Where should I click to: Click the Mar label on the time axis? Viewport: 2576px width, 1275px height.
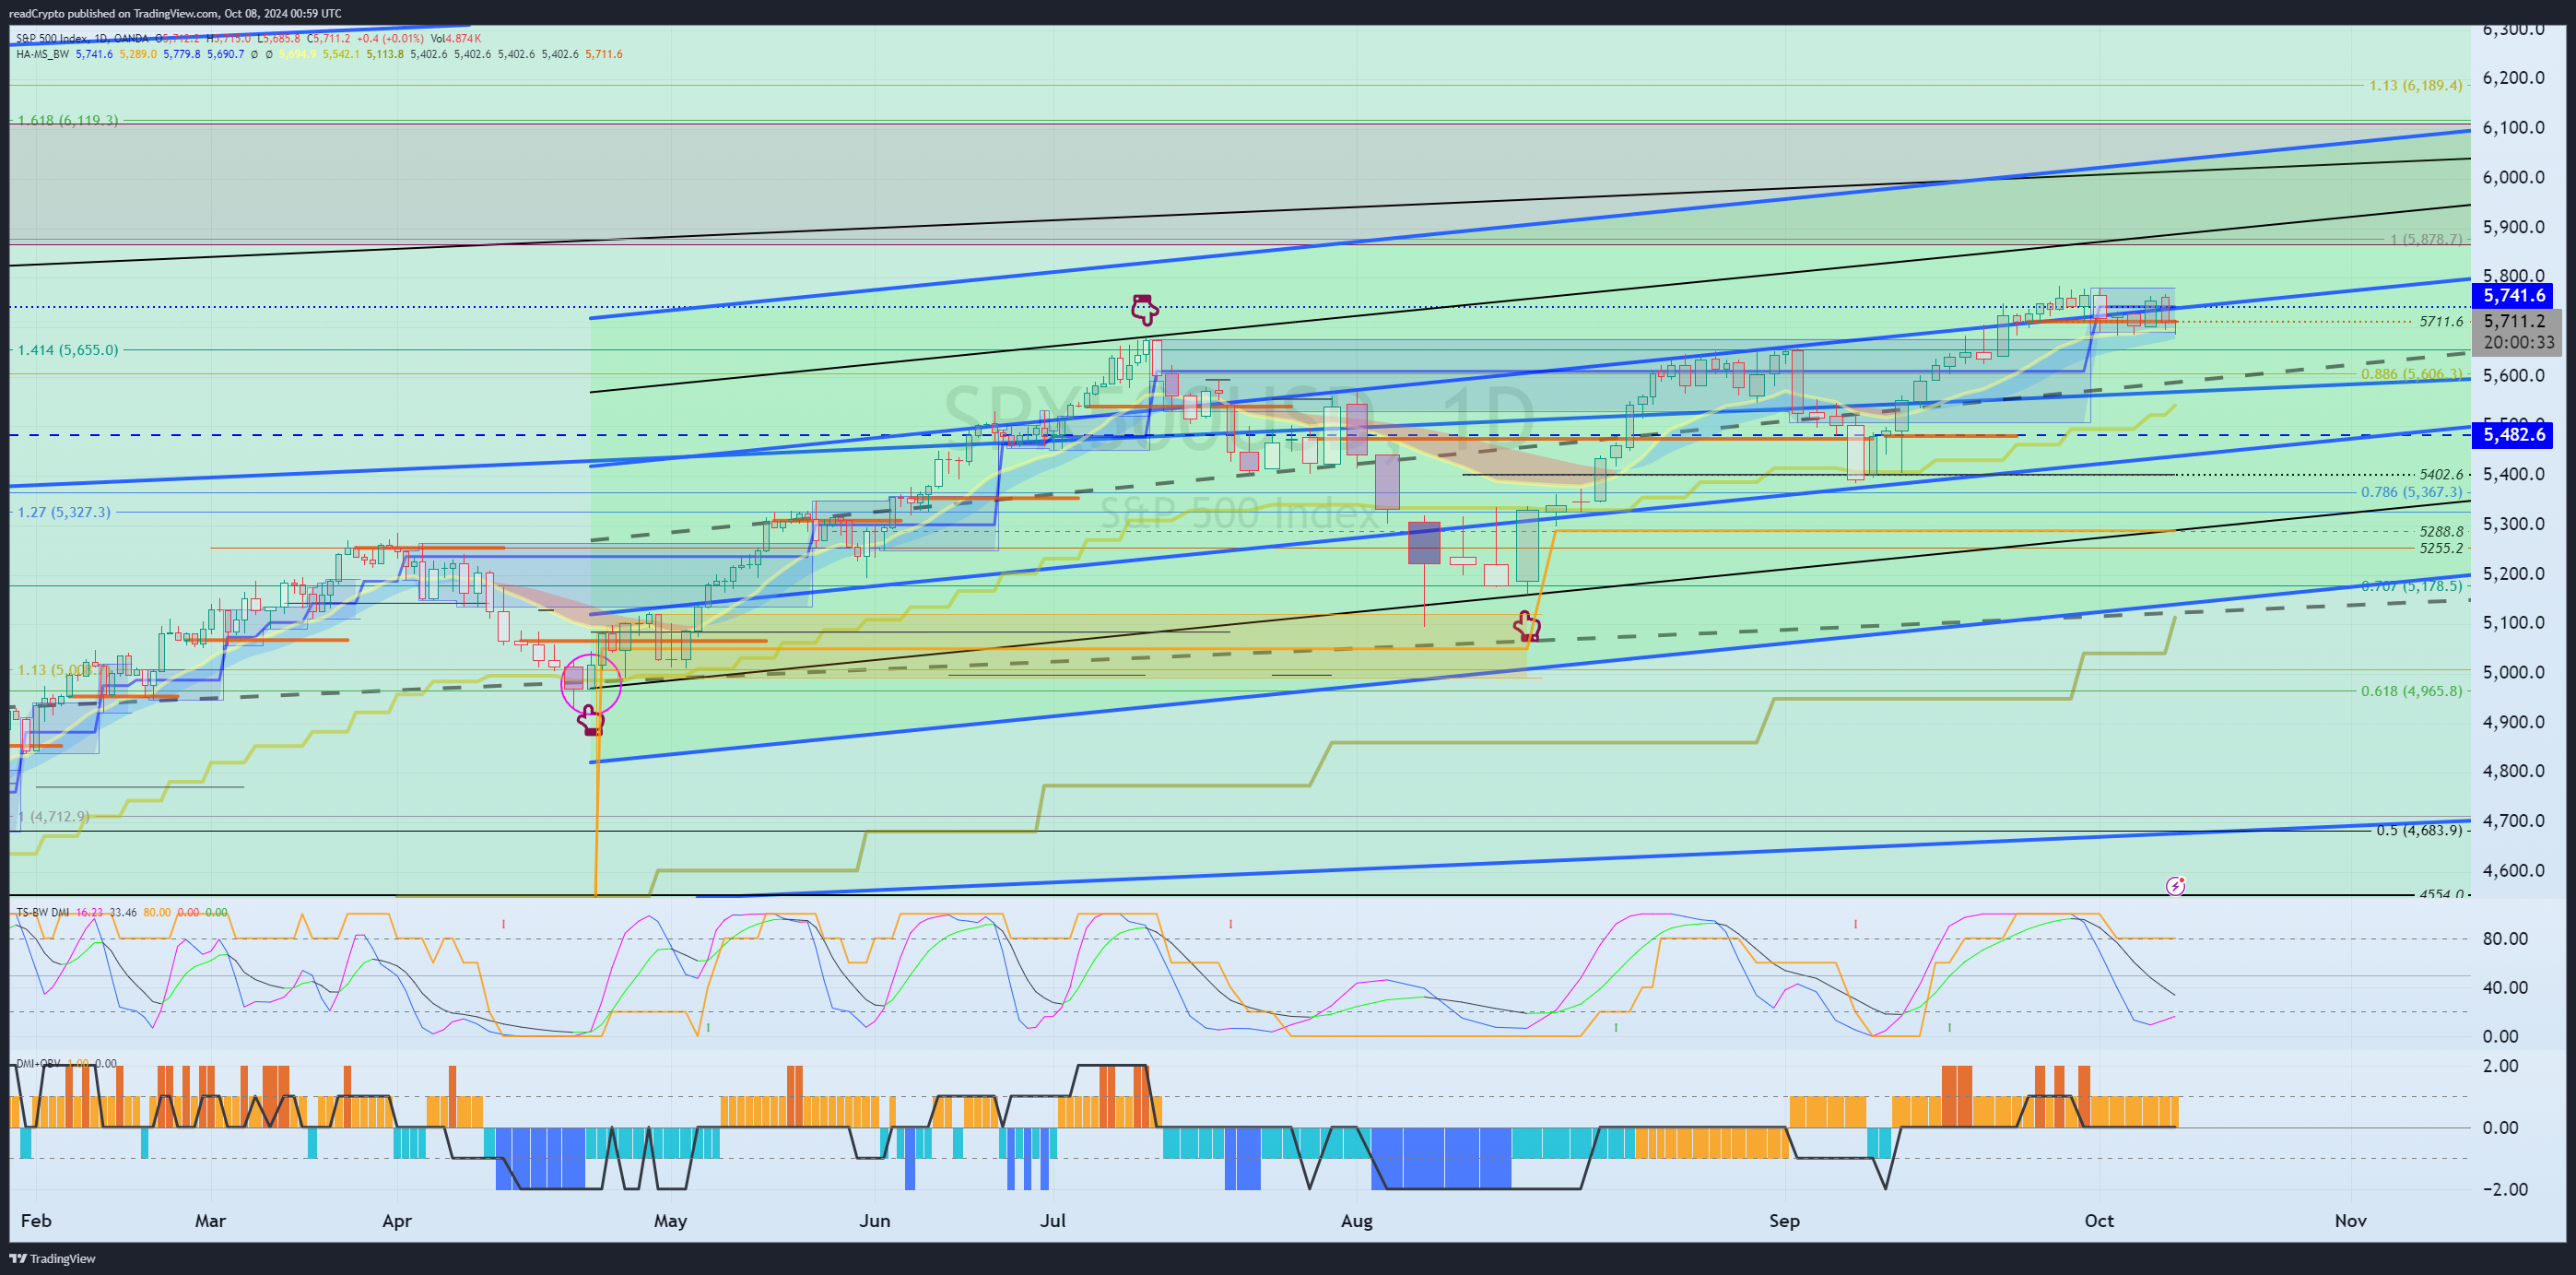pyautogui.click(x=210, y=1221)
